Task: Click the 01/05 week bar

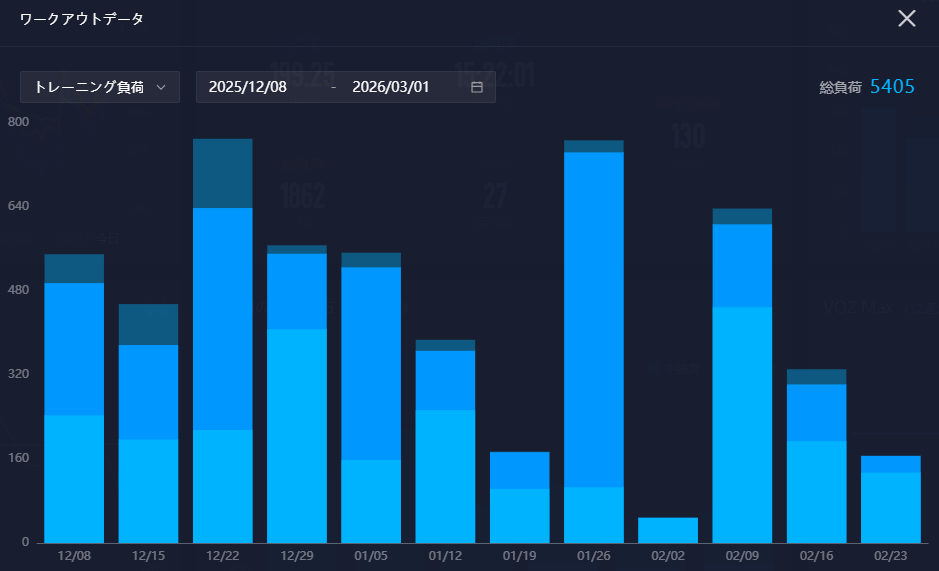Action: [x=371, y=400]
